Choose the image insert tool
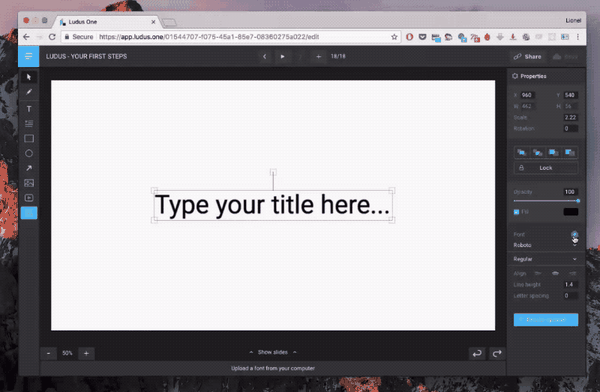600x392 pixels. click(x=29, y=183)
